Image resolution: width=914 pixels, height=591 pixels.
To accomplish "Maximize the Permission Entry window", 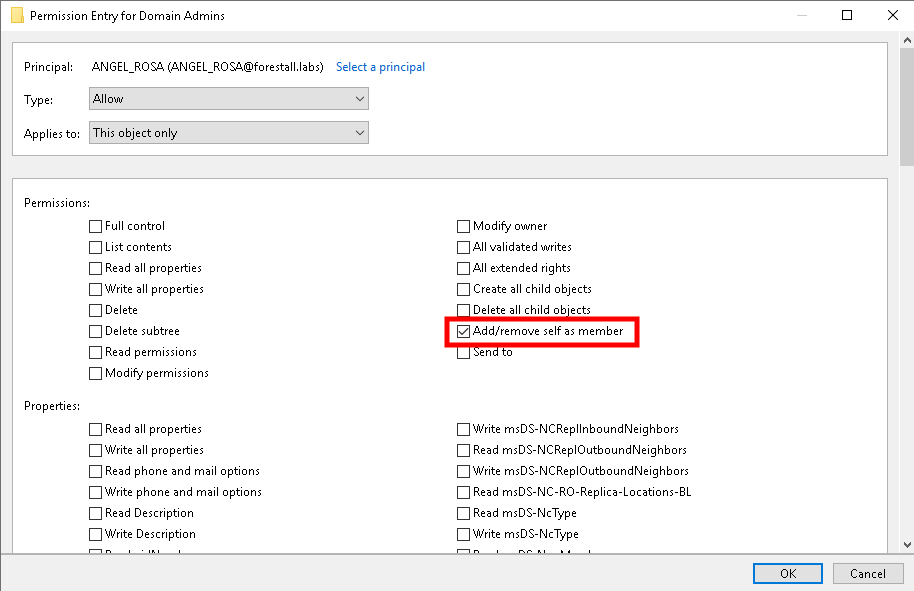I will point(847,16).
